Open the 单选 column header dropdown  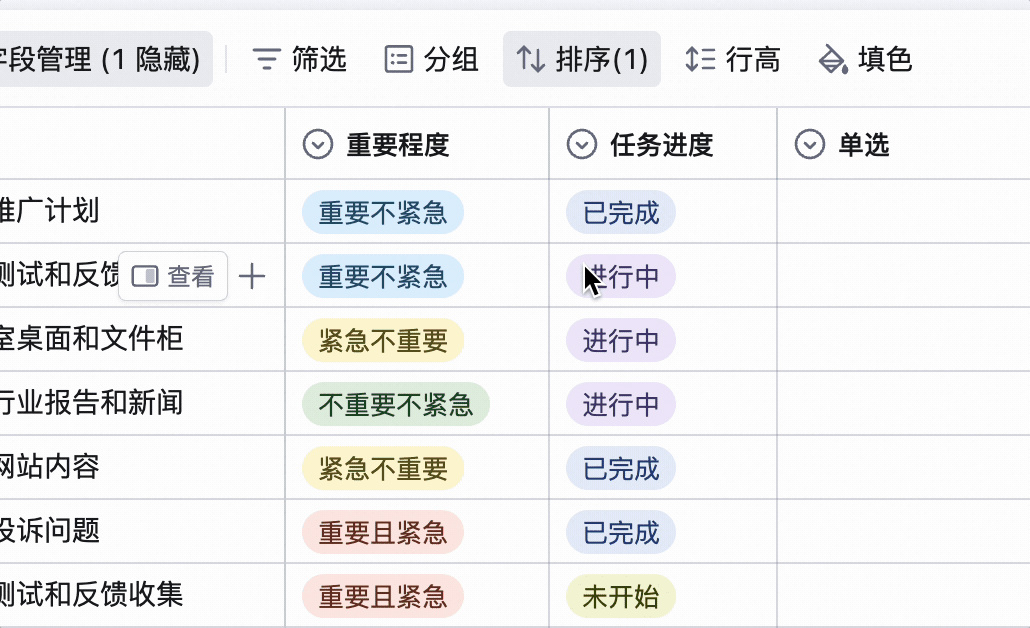click(x=809, y=145)
